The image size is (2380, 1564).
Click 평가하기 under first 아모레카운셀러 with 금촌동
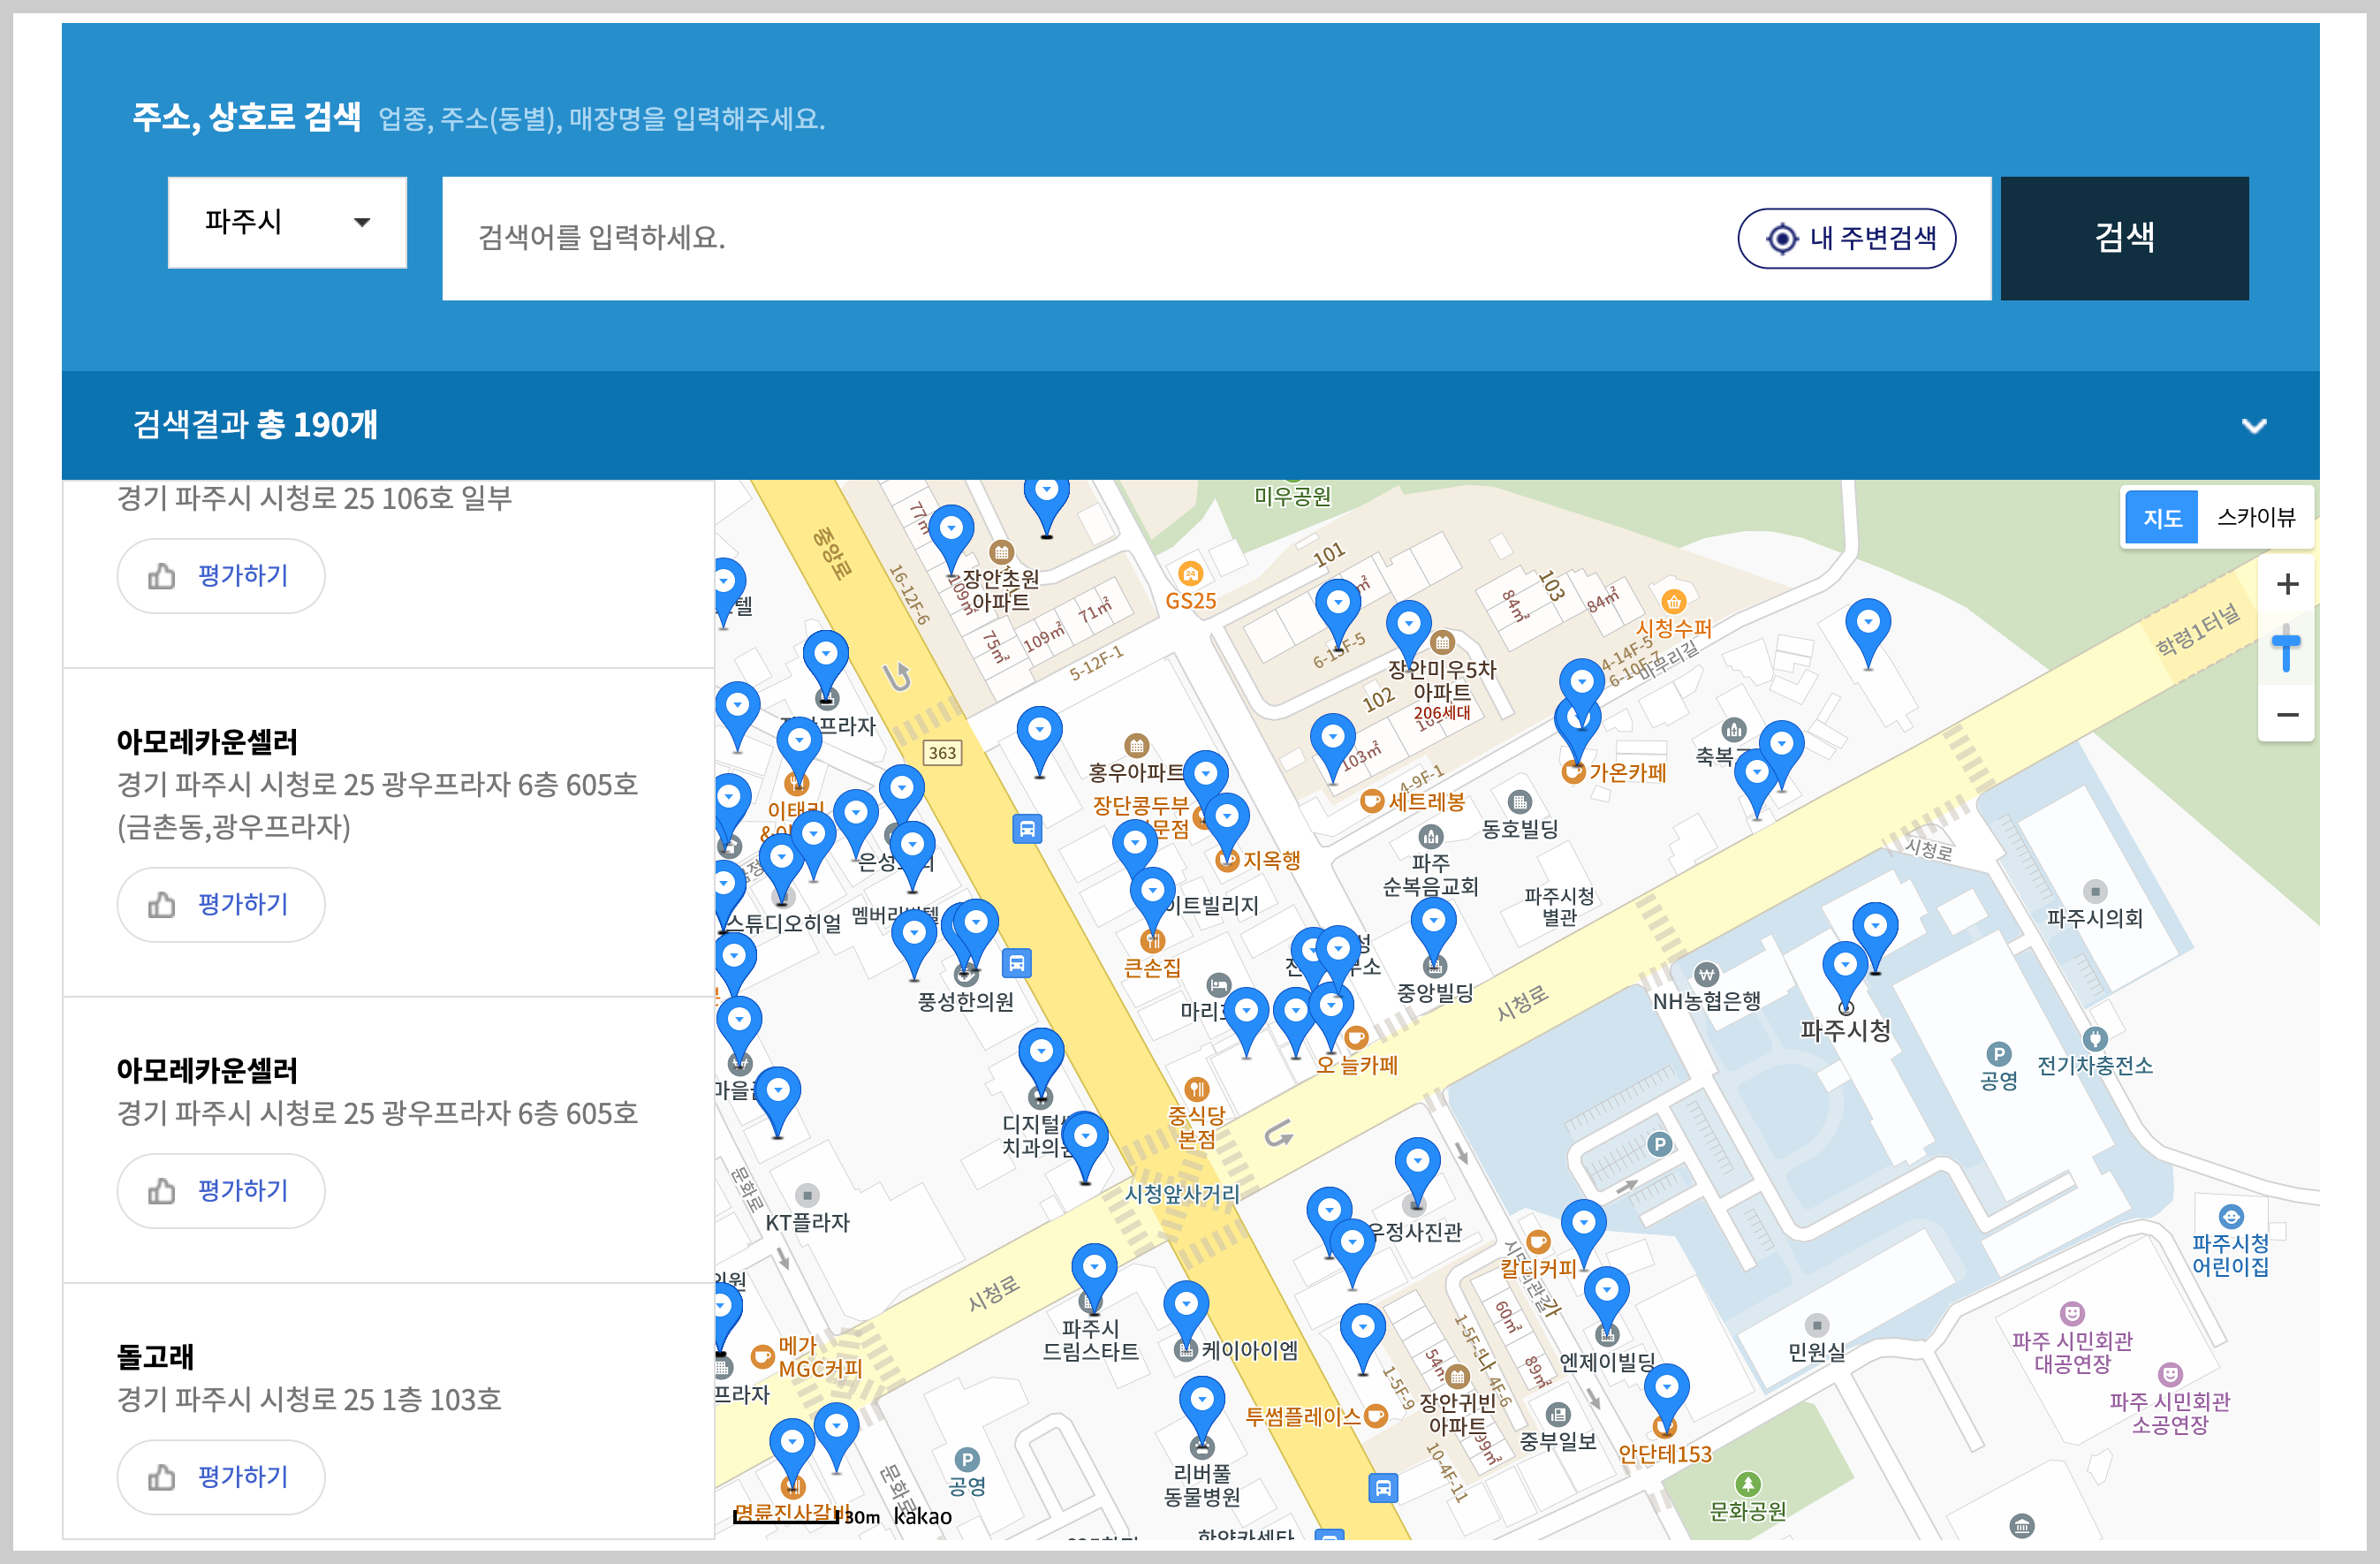click(x=221, y=904)
